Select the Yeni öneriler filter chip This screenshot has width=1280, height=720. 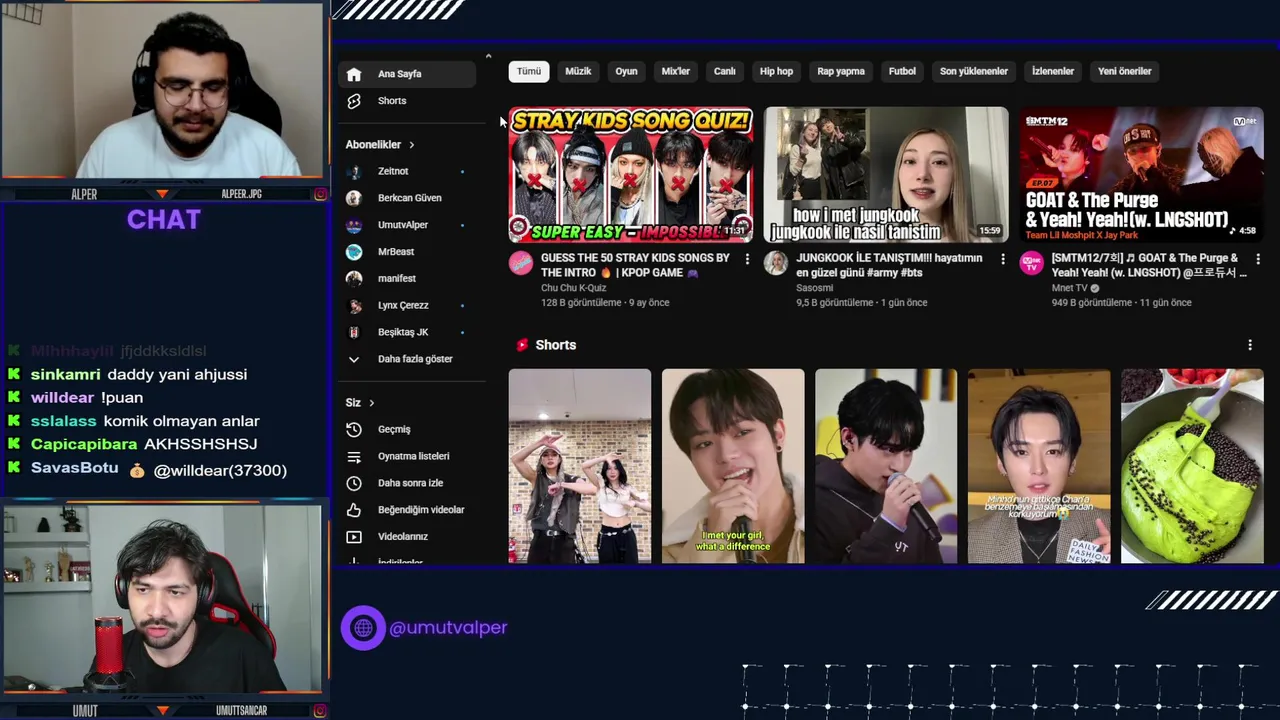pos(1125,71)
